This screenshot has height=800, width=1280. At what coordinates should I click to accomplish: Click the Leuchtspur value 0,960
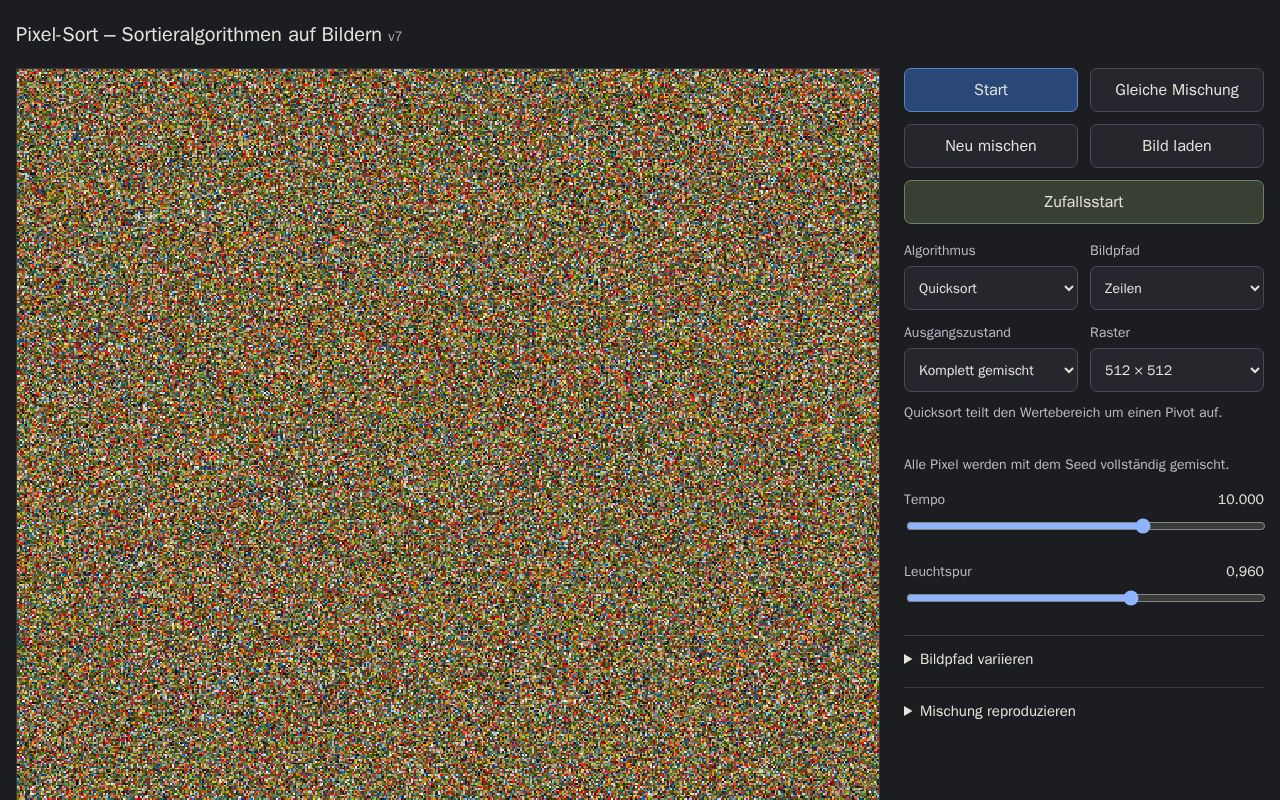(x=1245, y=571)
